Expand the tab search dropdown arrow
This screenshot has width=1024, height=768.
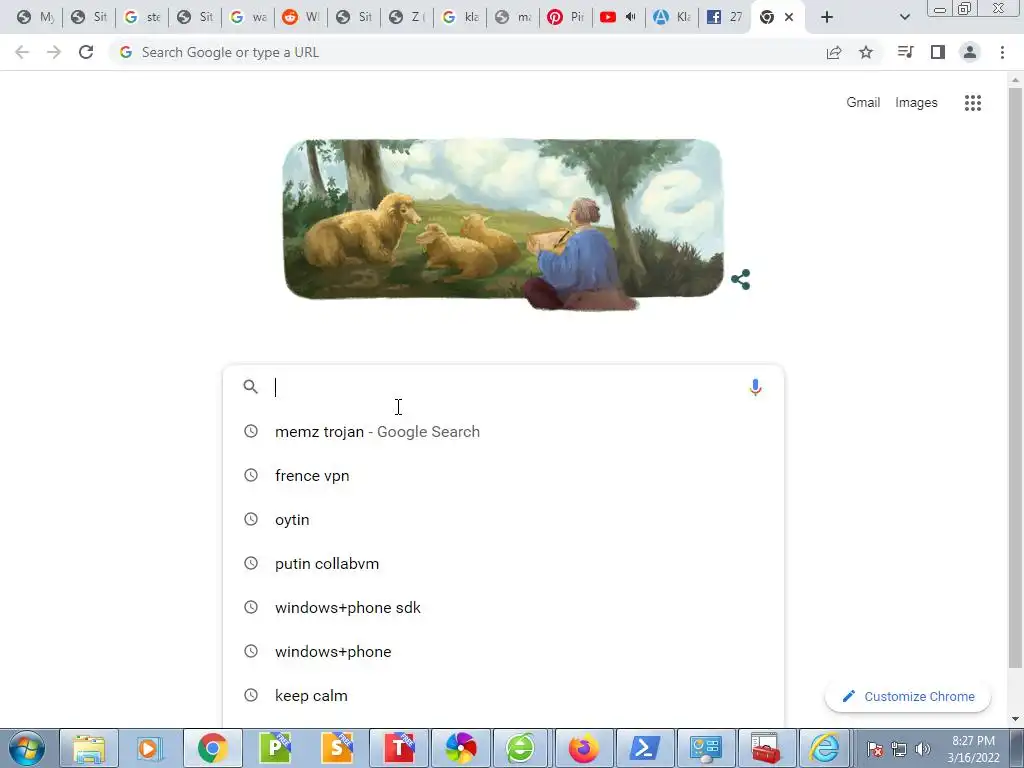904,17
